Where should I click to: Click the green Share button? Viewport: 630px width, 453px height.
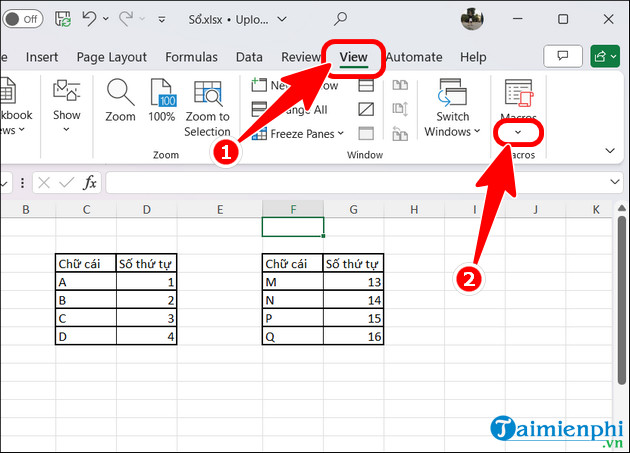click(x=605, y=56)
